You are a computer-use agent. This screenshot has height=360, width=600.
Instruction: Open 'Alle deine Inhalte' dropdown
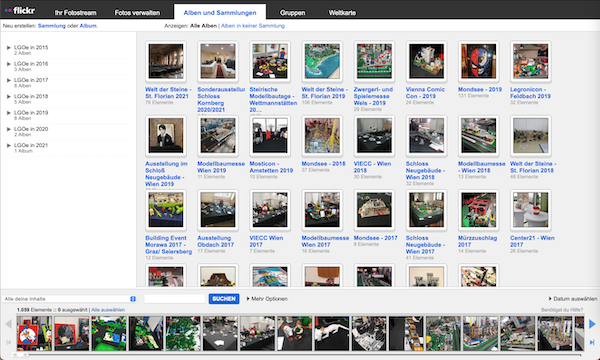click(x=70, y=299)
